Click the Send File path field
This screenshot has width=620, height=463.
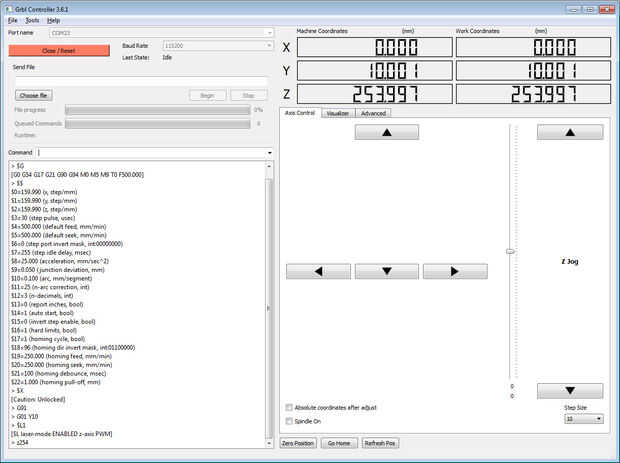[x=141, y=81]
